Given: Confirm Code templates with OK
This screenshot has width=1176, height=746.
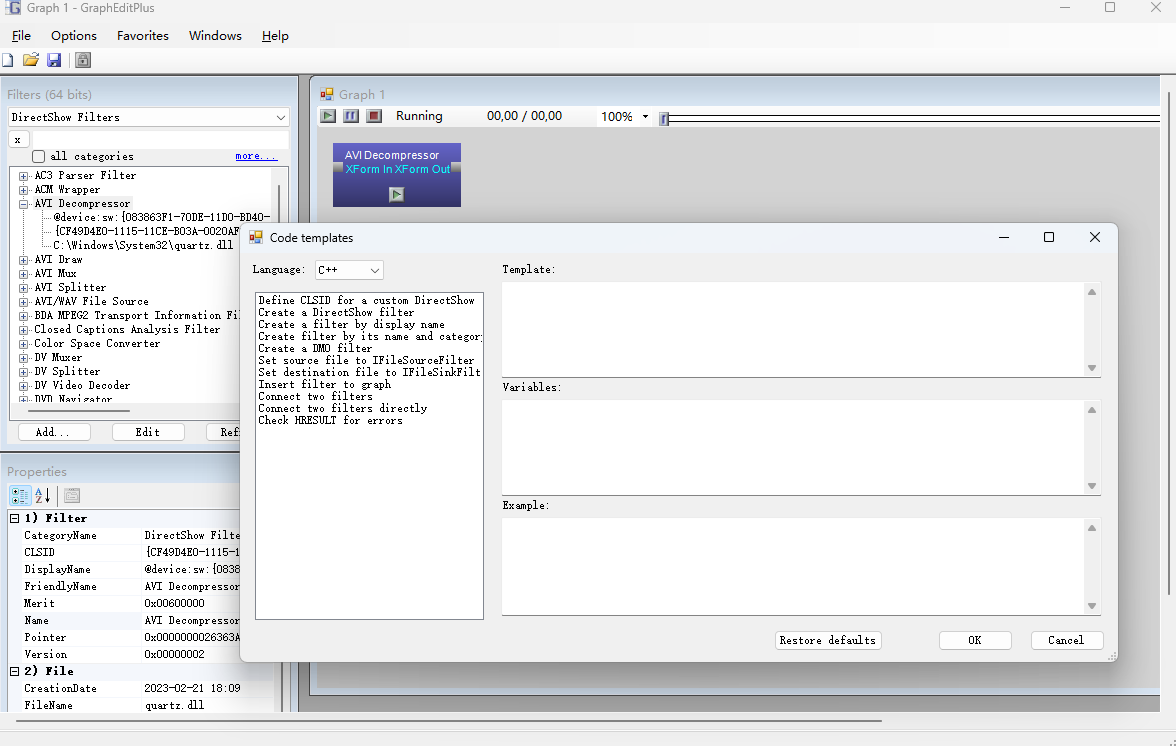Looking at the screenshot, I should [x=975, y=640].
